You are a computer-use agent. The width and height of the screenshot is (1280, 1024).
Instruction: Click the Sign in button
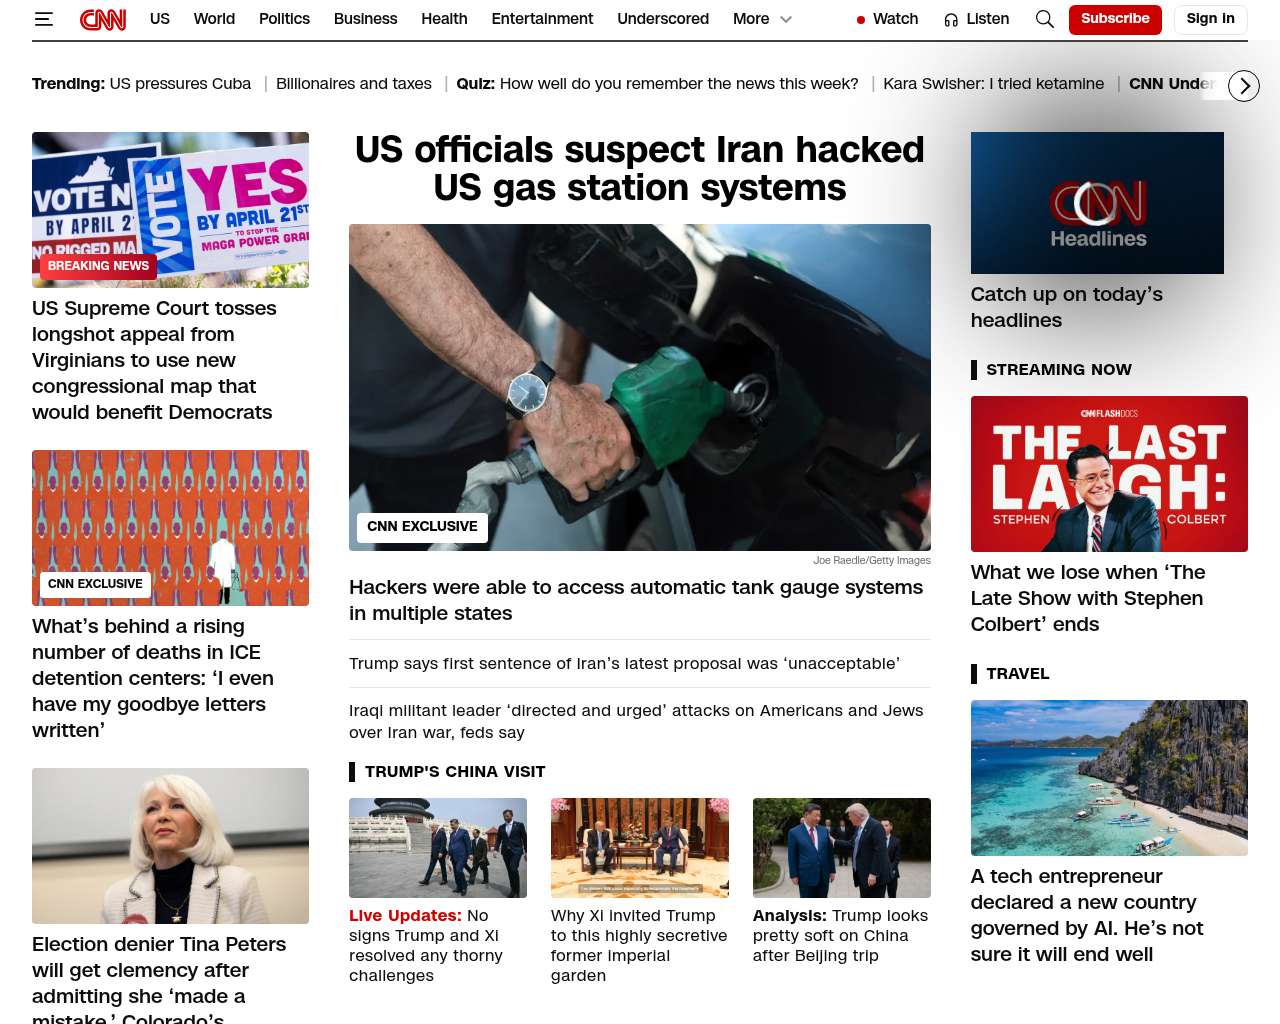1210,19
